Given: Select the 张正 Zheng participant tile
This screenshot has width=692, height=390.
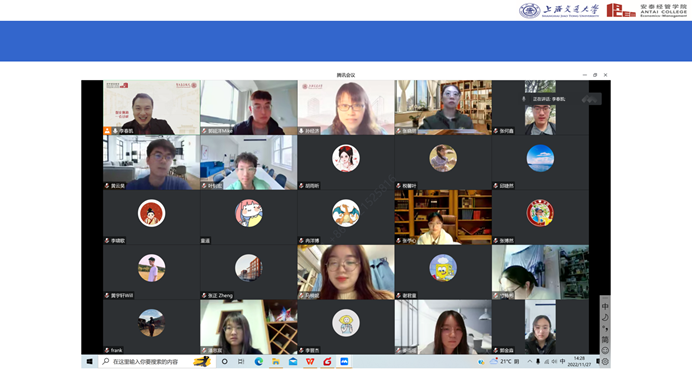Looking at the screenshot, I should coord(248,272).
